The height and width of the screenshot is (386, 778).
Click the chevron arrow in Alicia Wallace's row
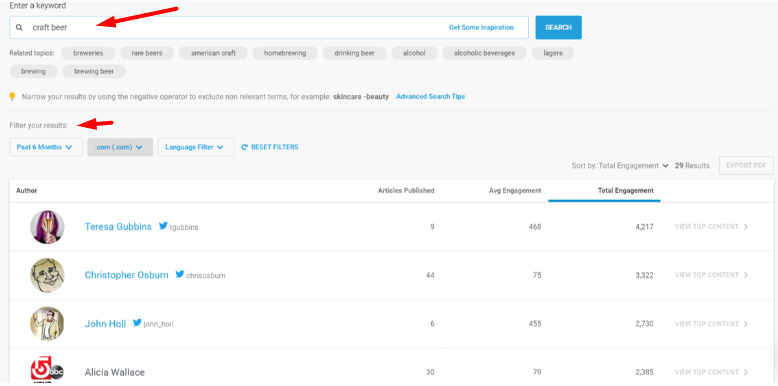point(746,372)
